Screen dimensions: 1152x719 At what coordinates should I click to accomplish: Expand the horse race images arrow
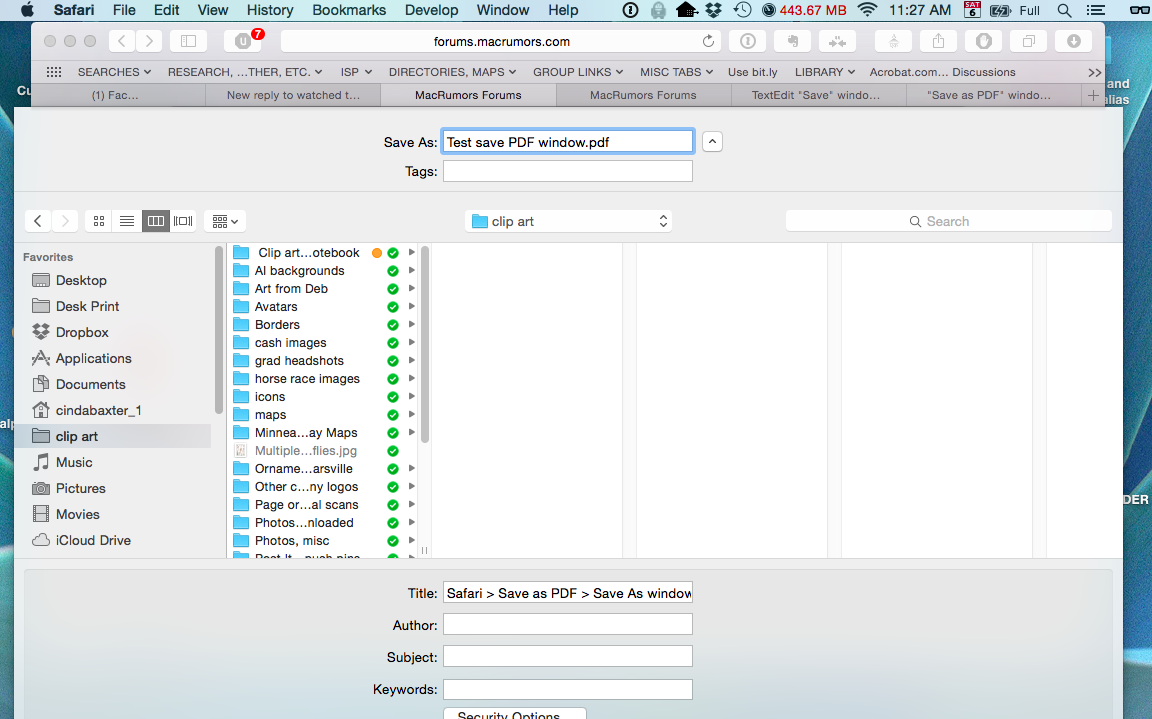[x=411, y=378]
